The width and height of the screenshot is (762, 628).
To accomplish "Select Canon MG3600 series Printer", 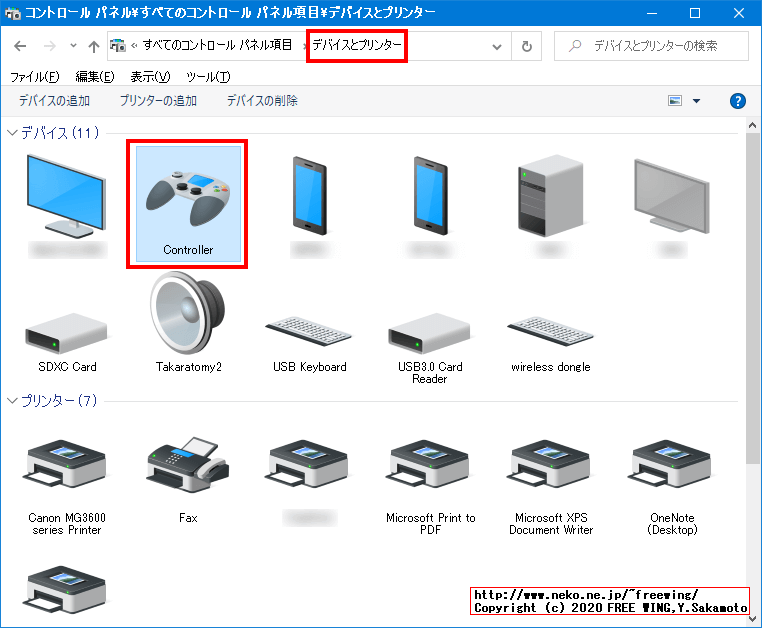I will (65, 466).
